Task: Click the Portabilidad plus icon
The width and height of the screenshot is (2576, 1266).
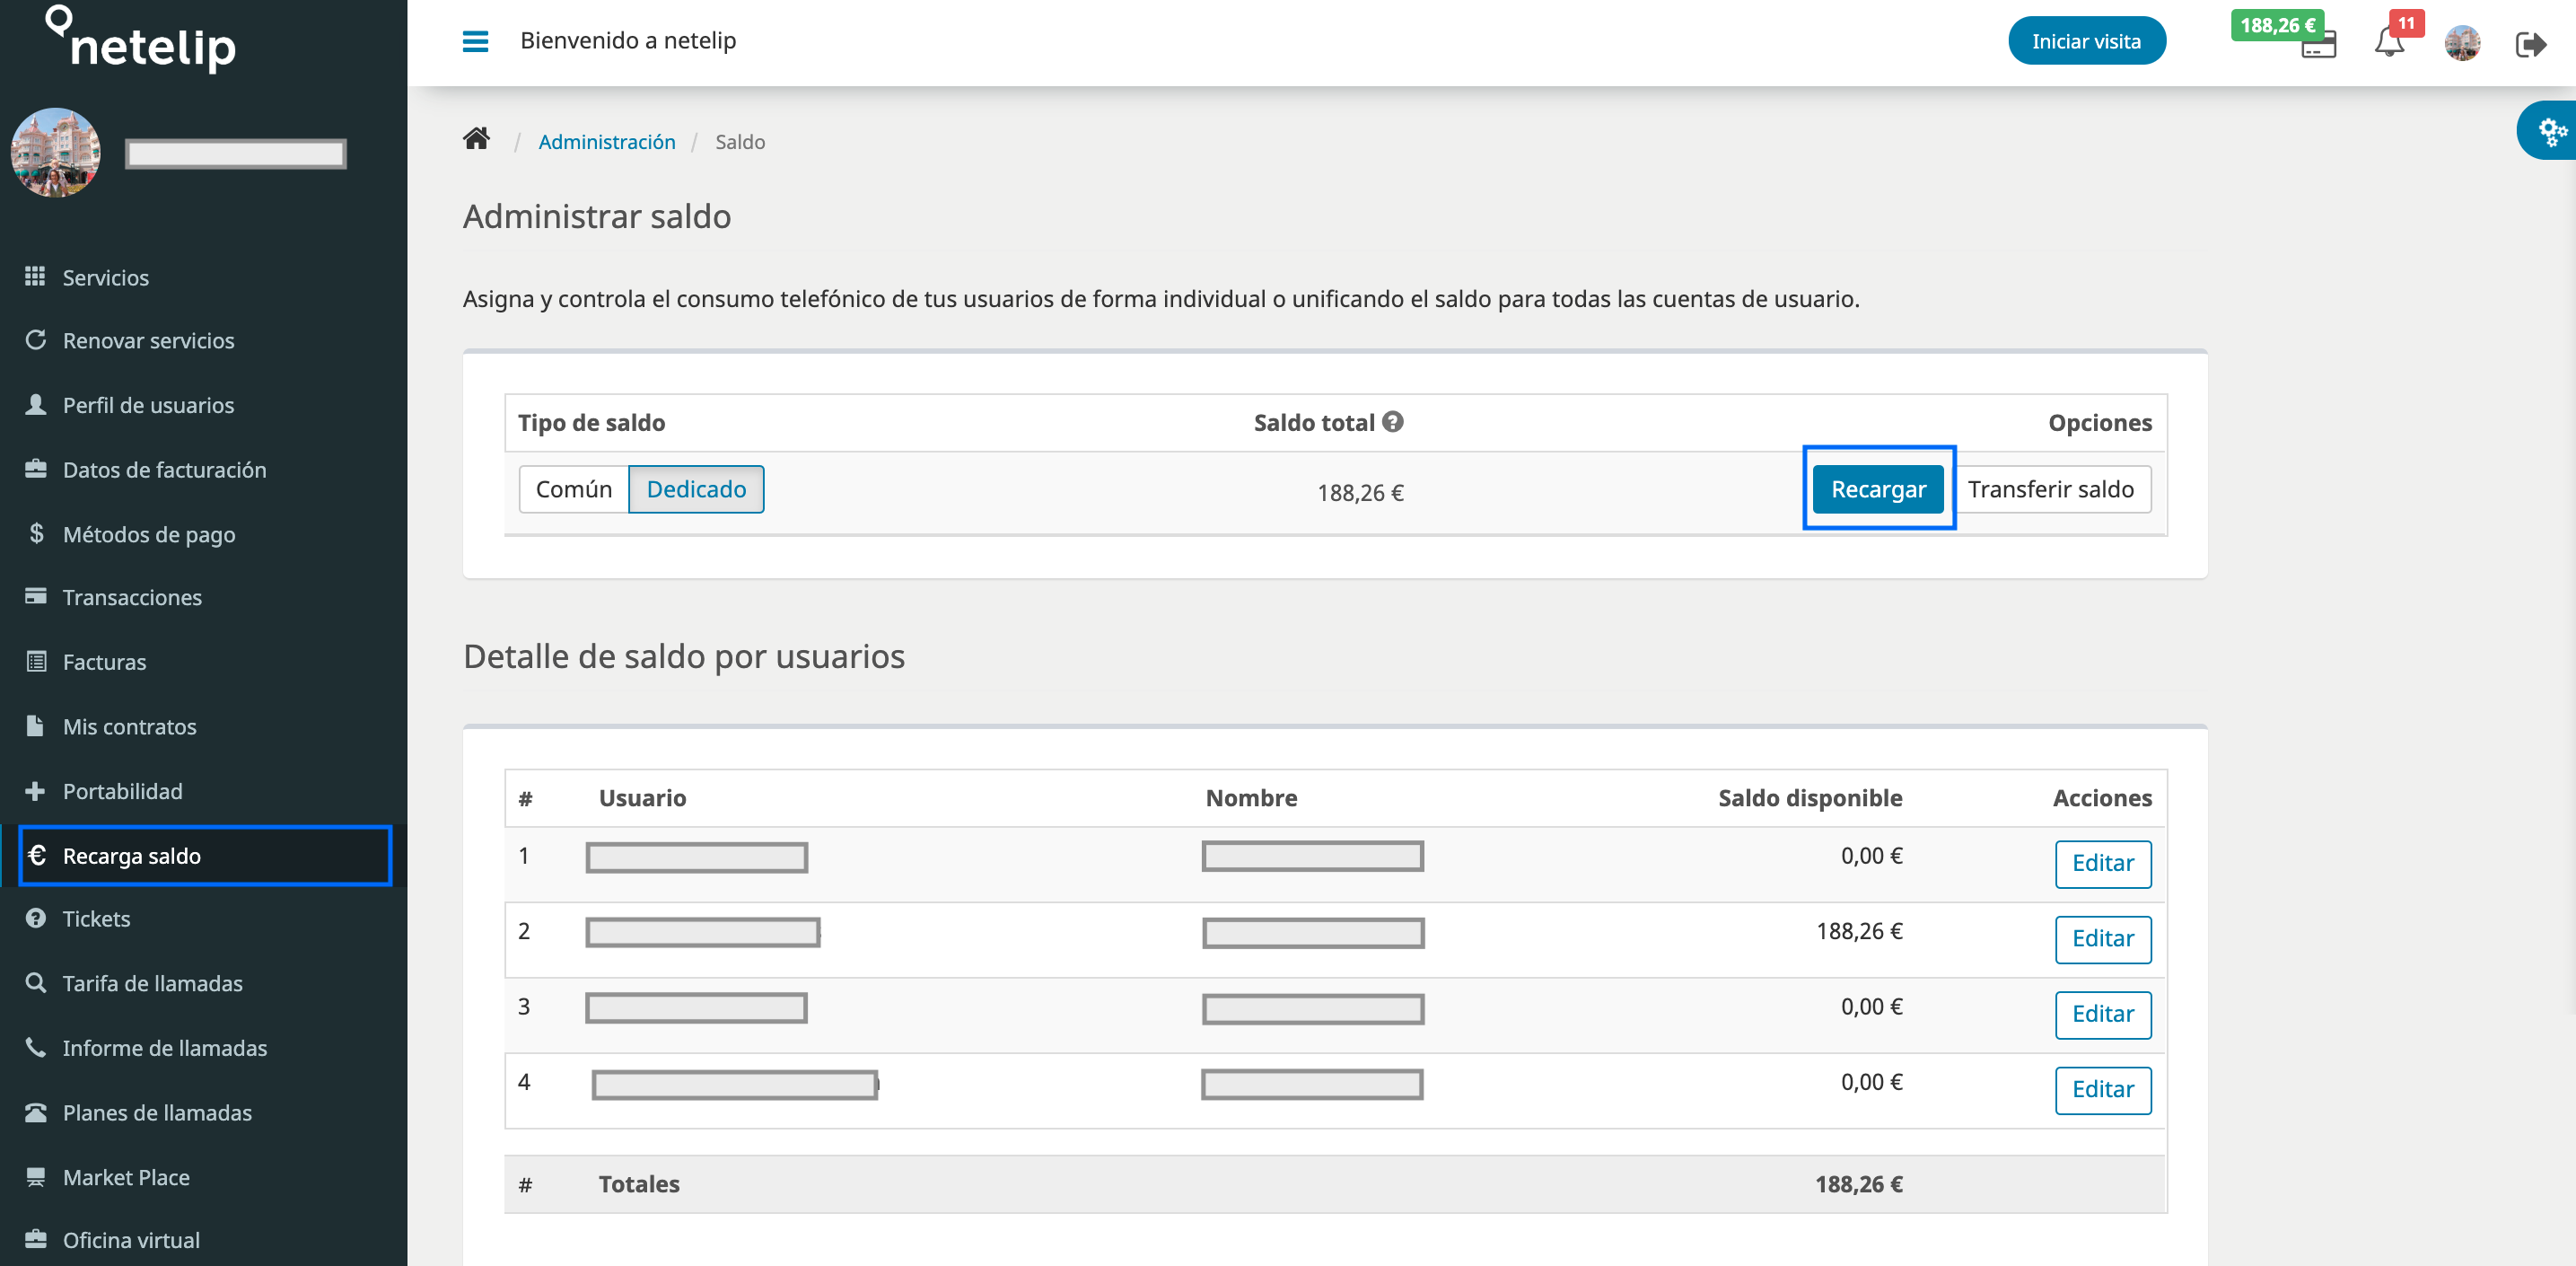Action: 35,790
